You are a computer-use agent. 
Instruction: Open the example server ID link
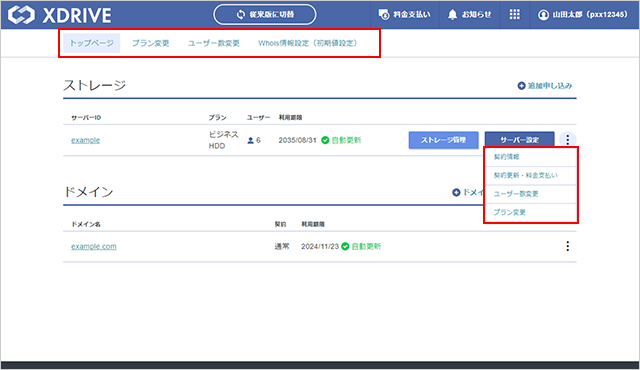pyautogui.click(x=85, y=140)
